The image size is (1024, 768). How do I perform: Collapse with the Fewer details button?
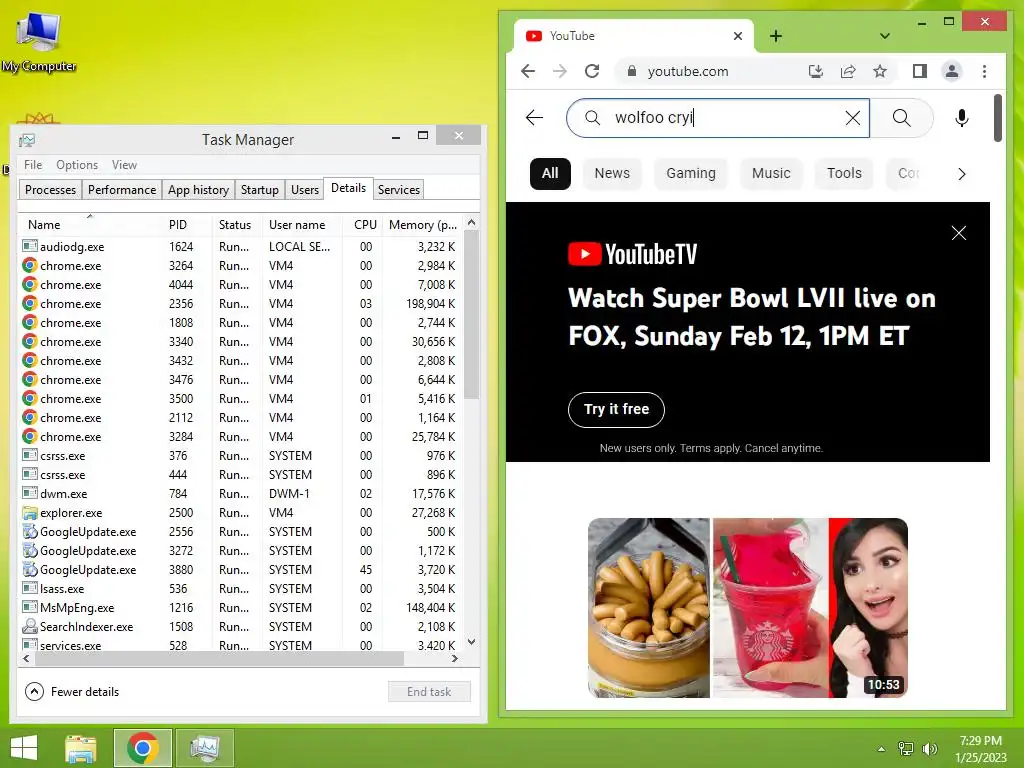coord(72,692)
